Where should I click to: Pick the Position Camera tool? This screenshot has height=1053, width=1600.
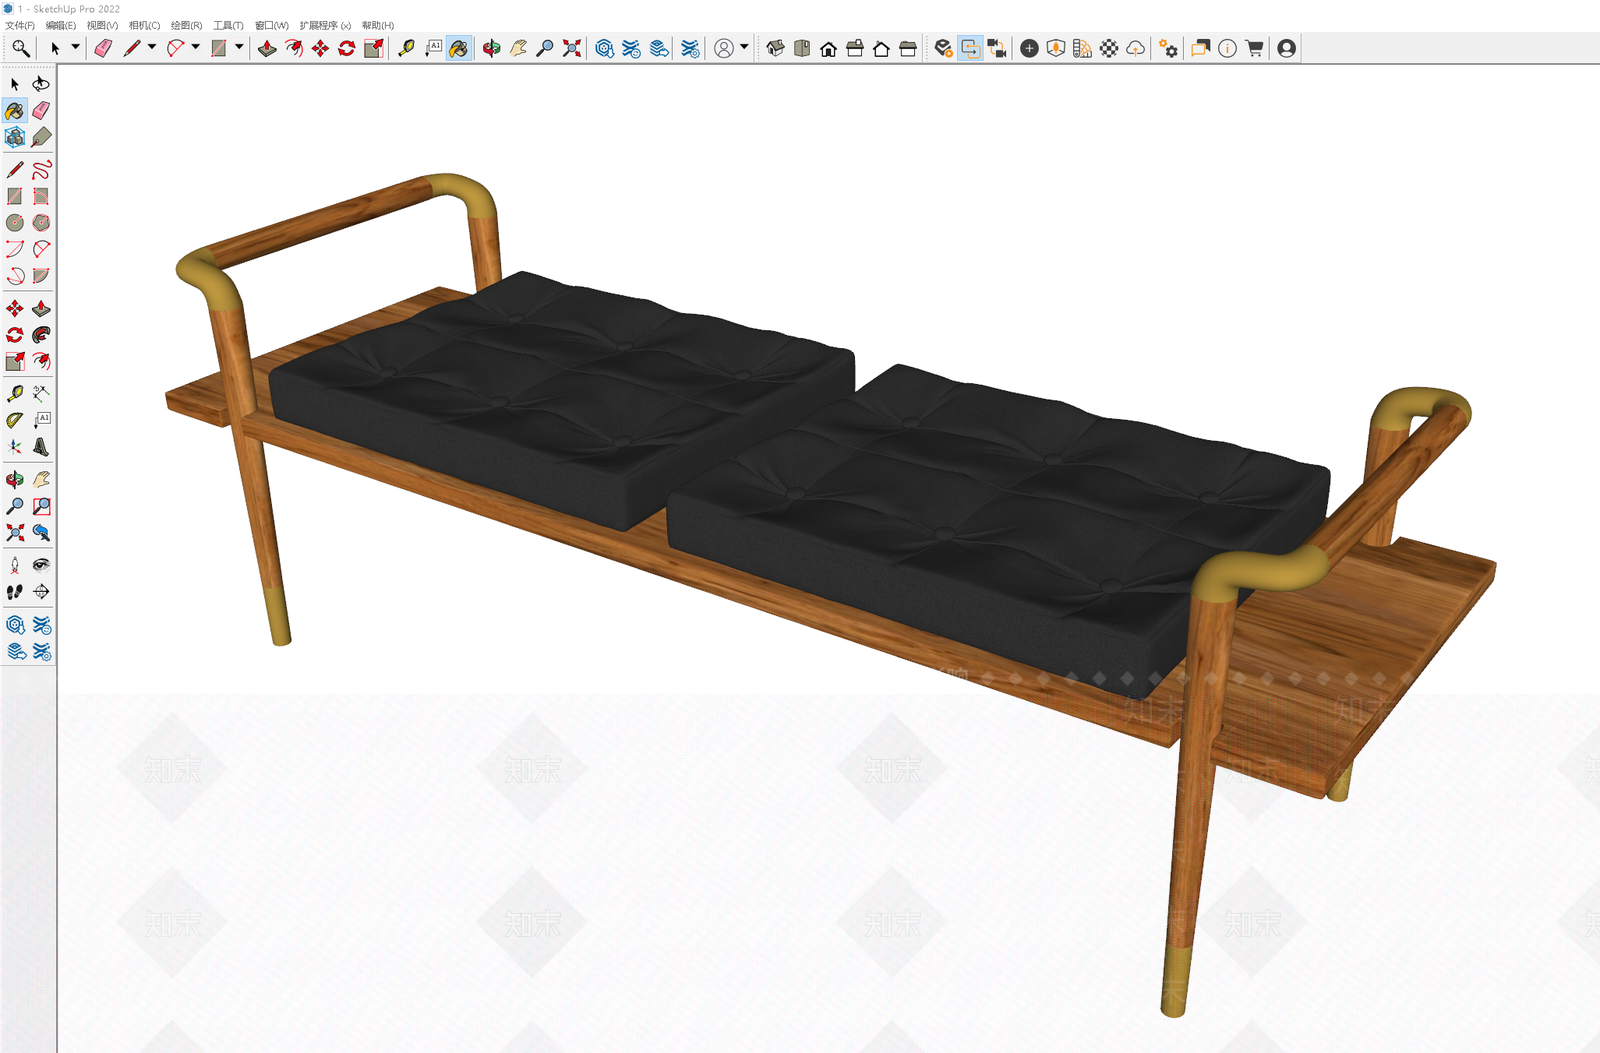coord(15,565)
